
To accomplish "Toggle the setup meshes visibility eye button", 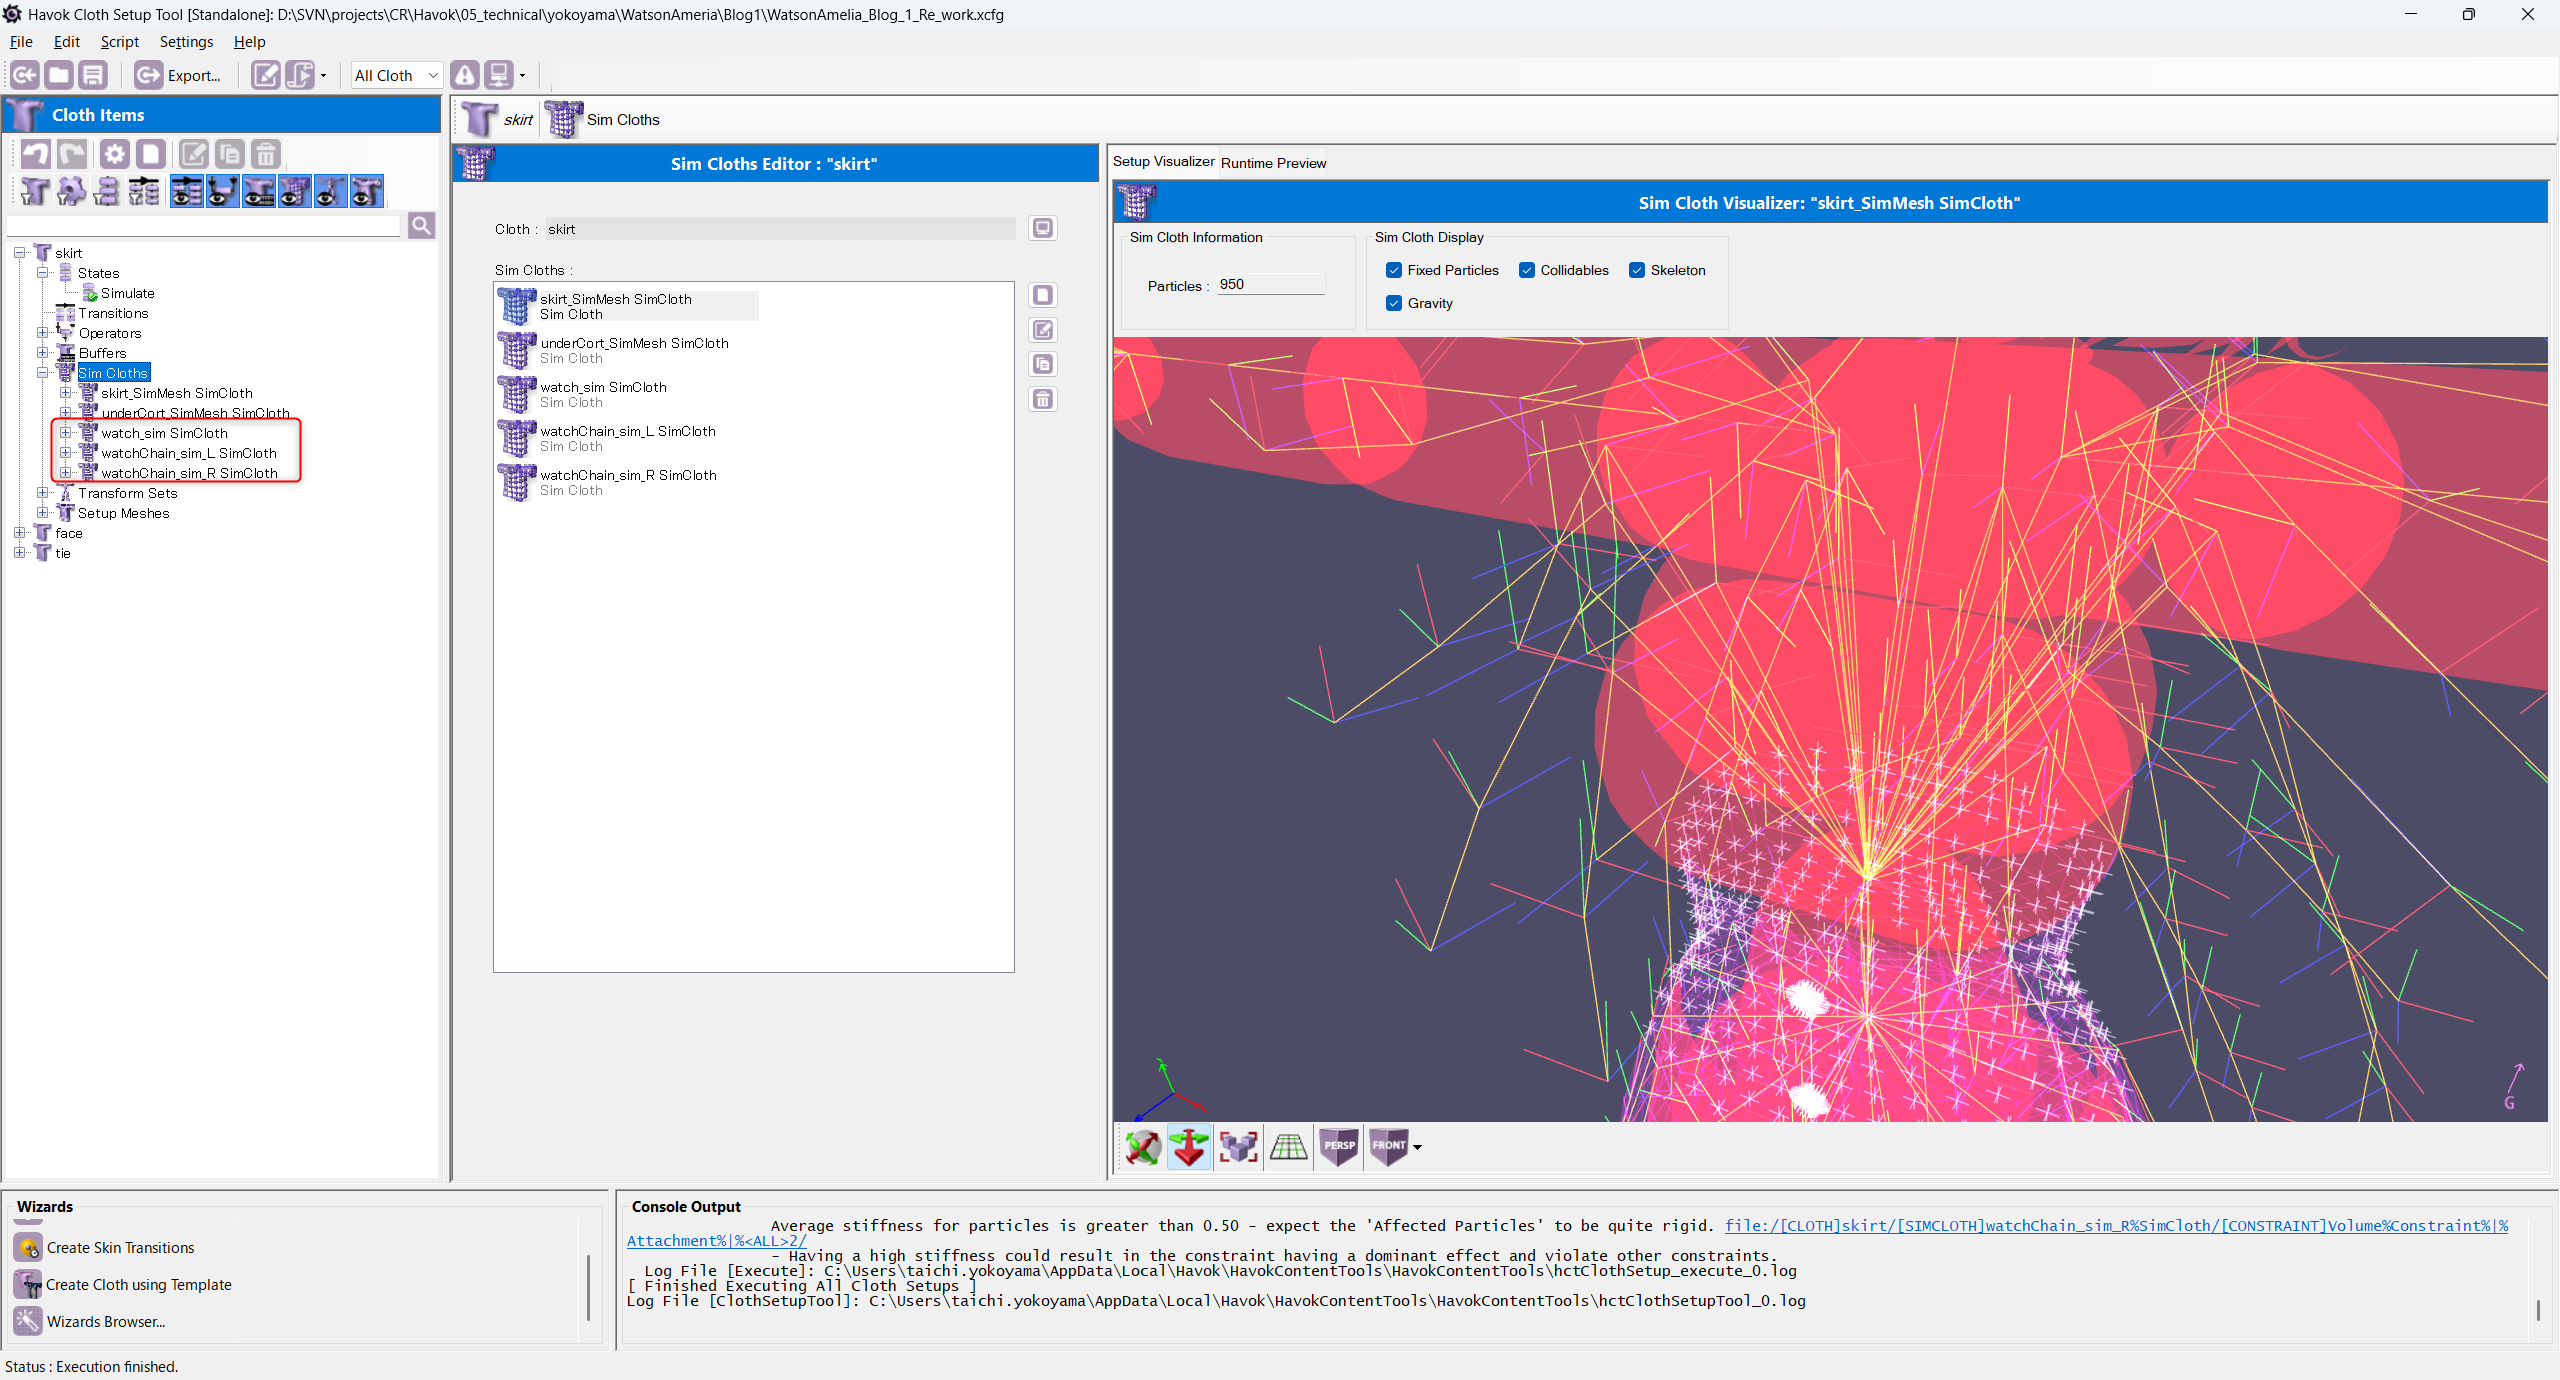I will pos(367,191).
